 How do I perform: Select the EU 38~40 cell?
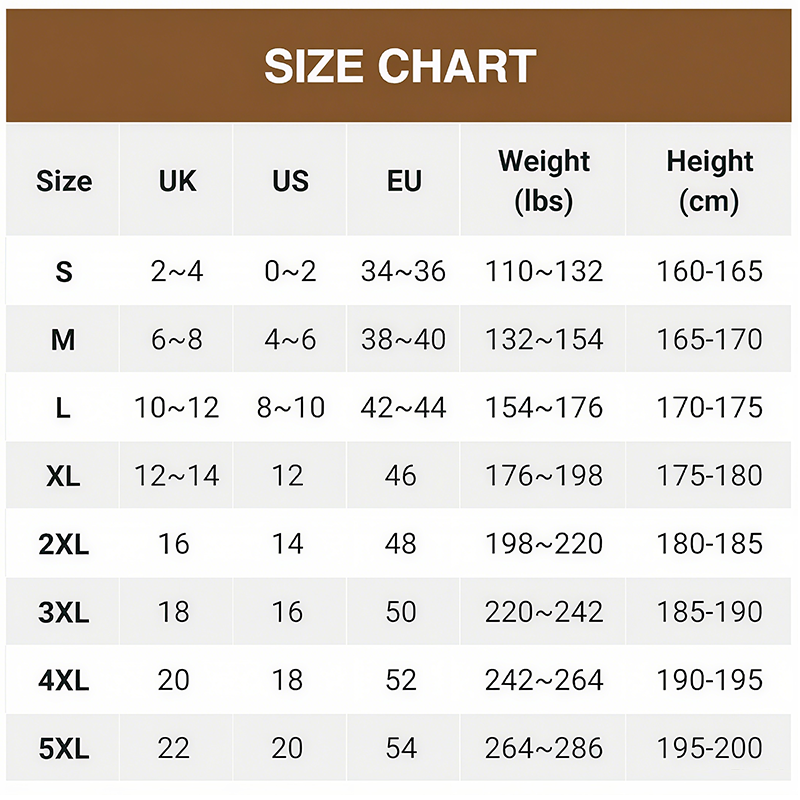pos(404,340)
